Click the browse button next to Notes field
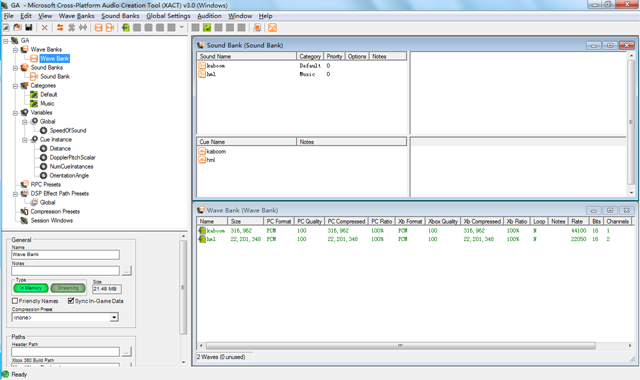The image size is (640, 380). coord(127,271)
